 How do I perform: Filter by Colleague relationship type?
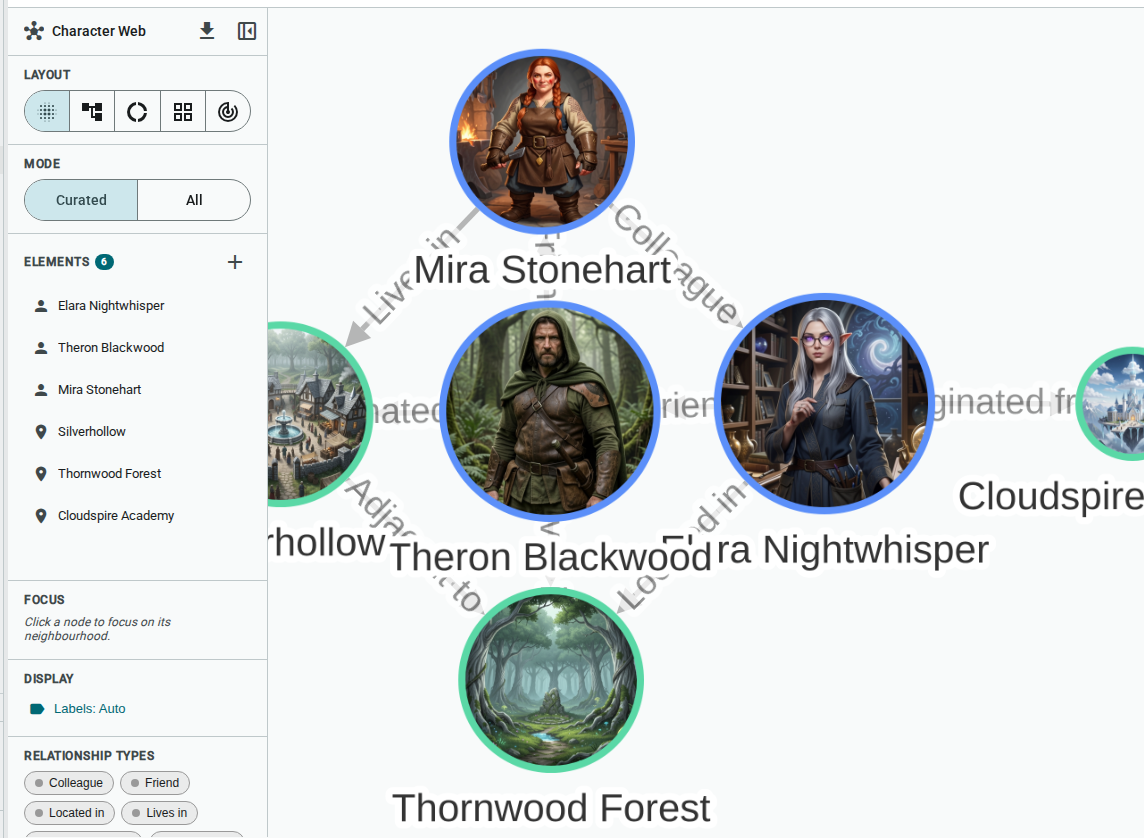click(69, 783)
